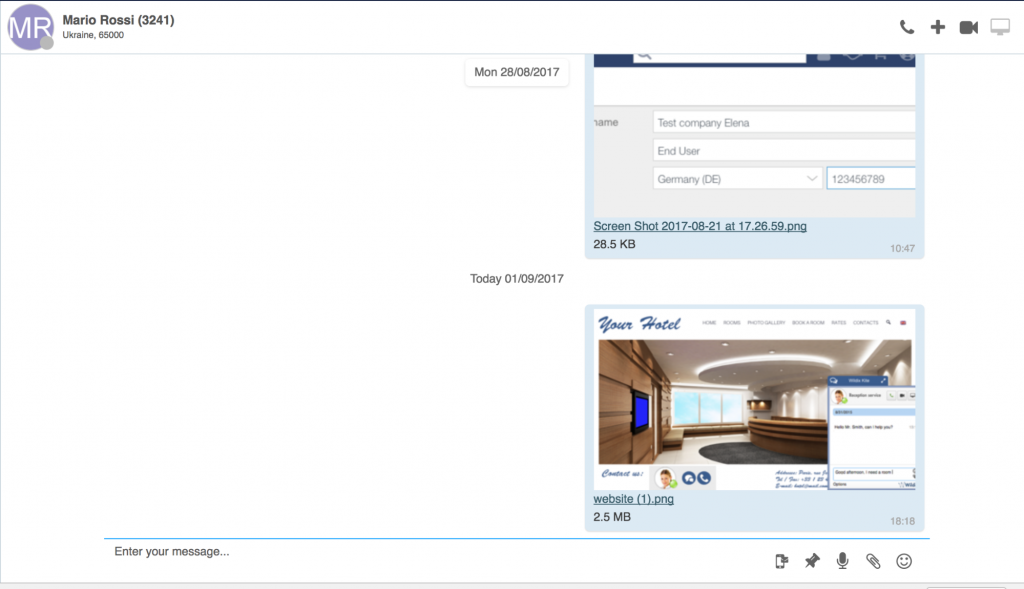1024x589 pixels.
Task: Start a video call using camera icon
Action: [x=968, y=27]
